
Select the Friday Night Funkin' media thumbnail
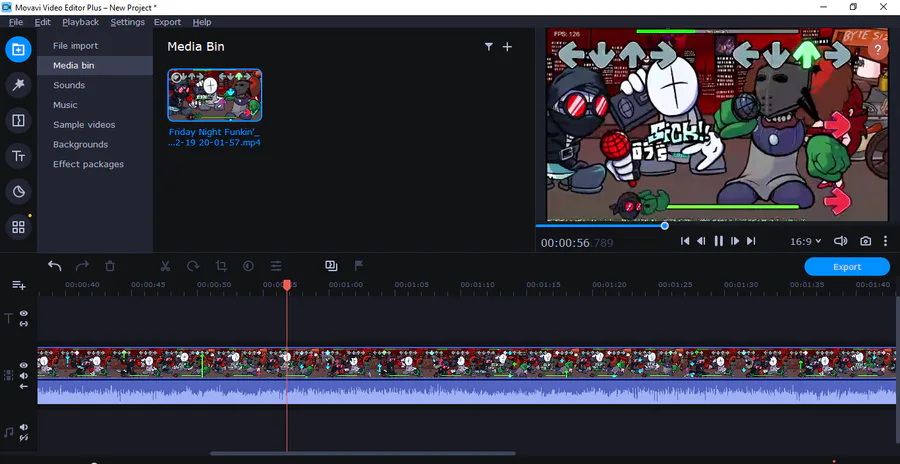click(215, 95)
